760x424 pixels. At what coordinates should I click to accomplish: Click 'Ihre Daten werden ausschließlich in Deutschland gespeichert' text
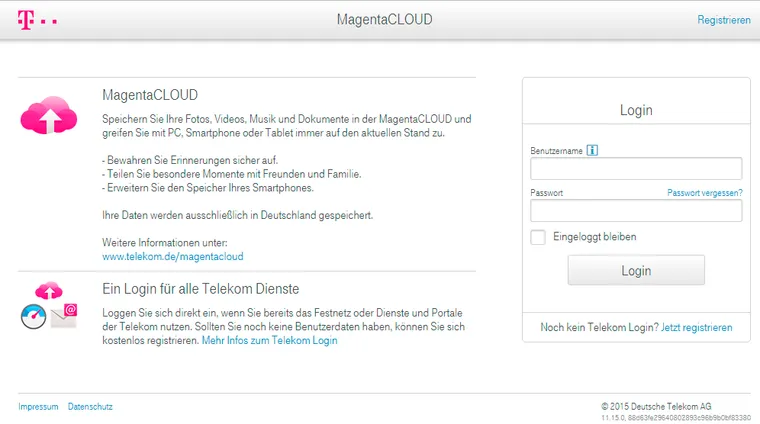[238, 215]
